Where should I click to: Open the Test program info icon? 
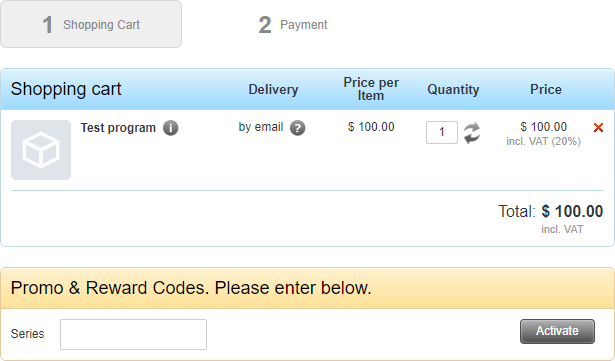point(171,128)
